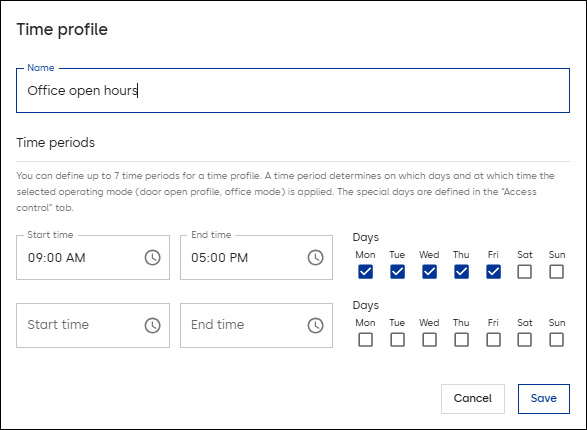
Task: Click the empty second End time field
Action: point(256,325)
